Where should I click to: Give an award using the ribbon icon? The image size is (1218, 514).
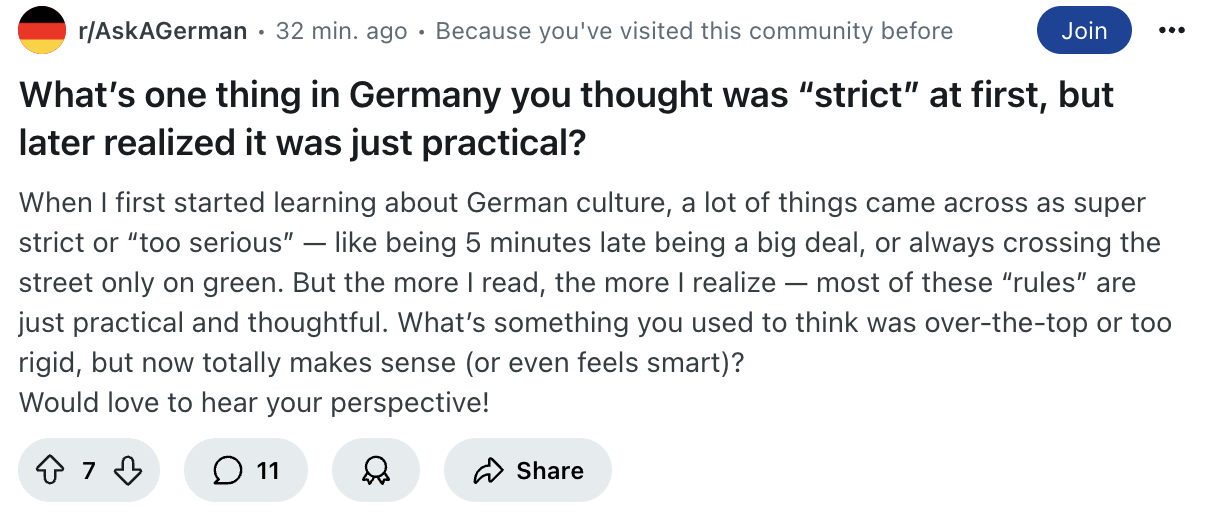point(375,470)
